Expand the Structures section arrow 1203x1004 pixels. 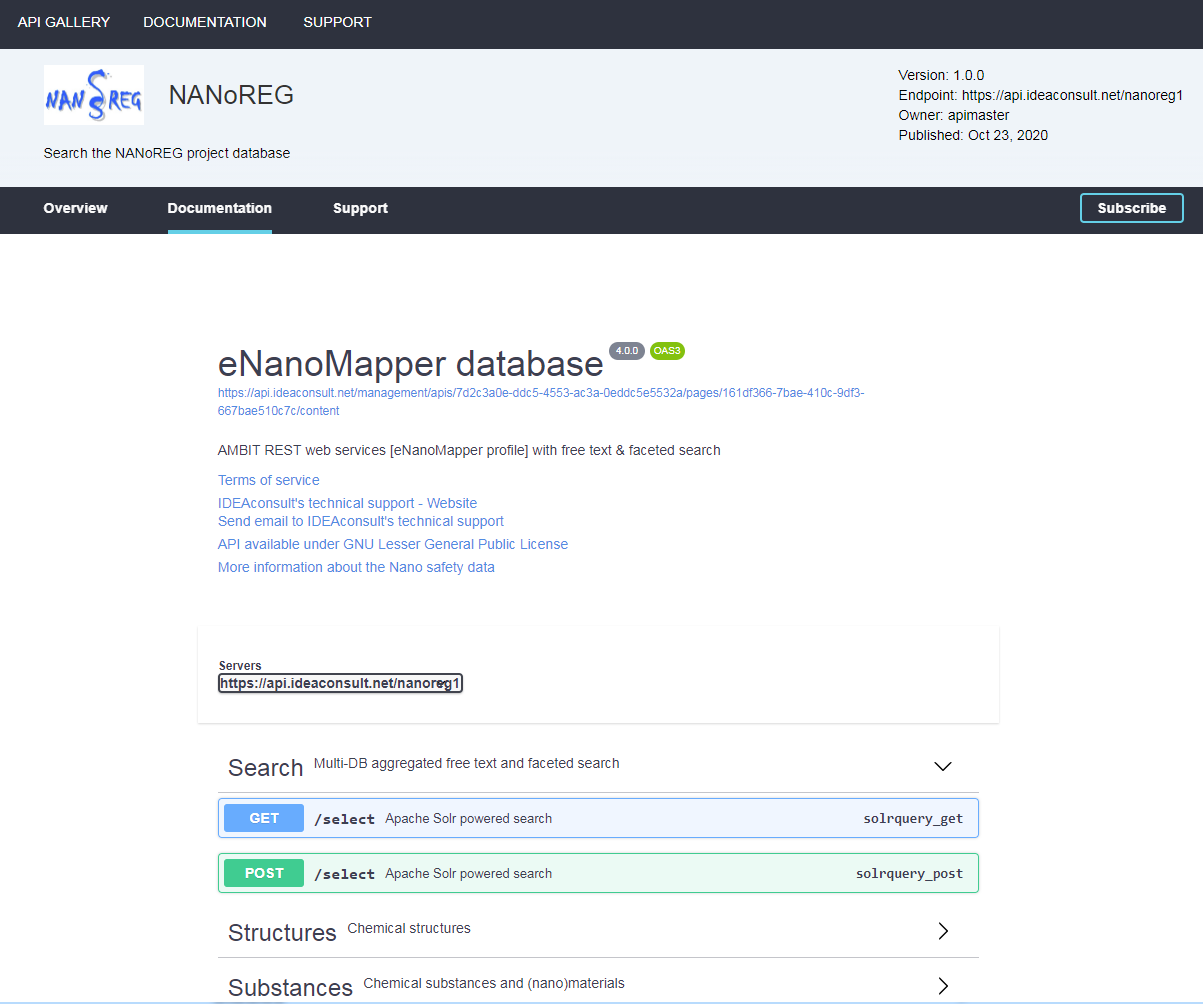click(x=942, y=931)
